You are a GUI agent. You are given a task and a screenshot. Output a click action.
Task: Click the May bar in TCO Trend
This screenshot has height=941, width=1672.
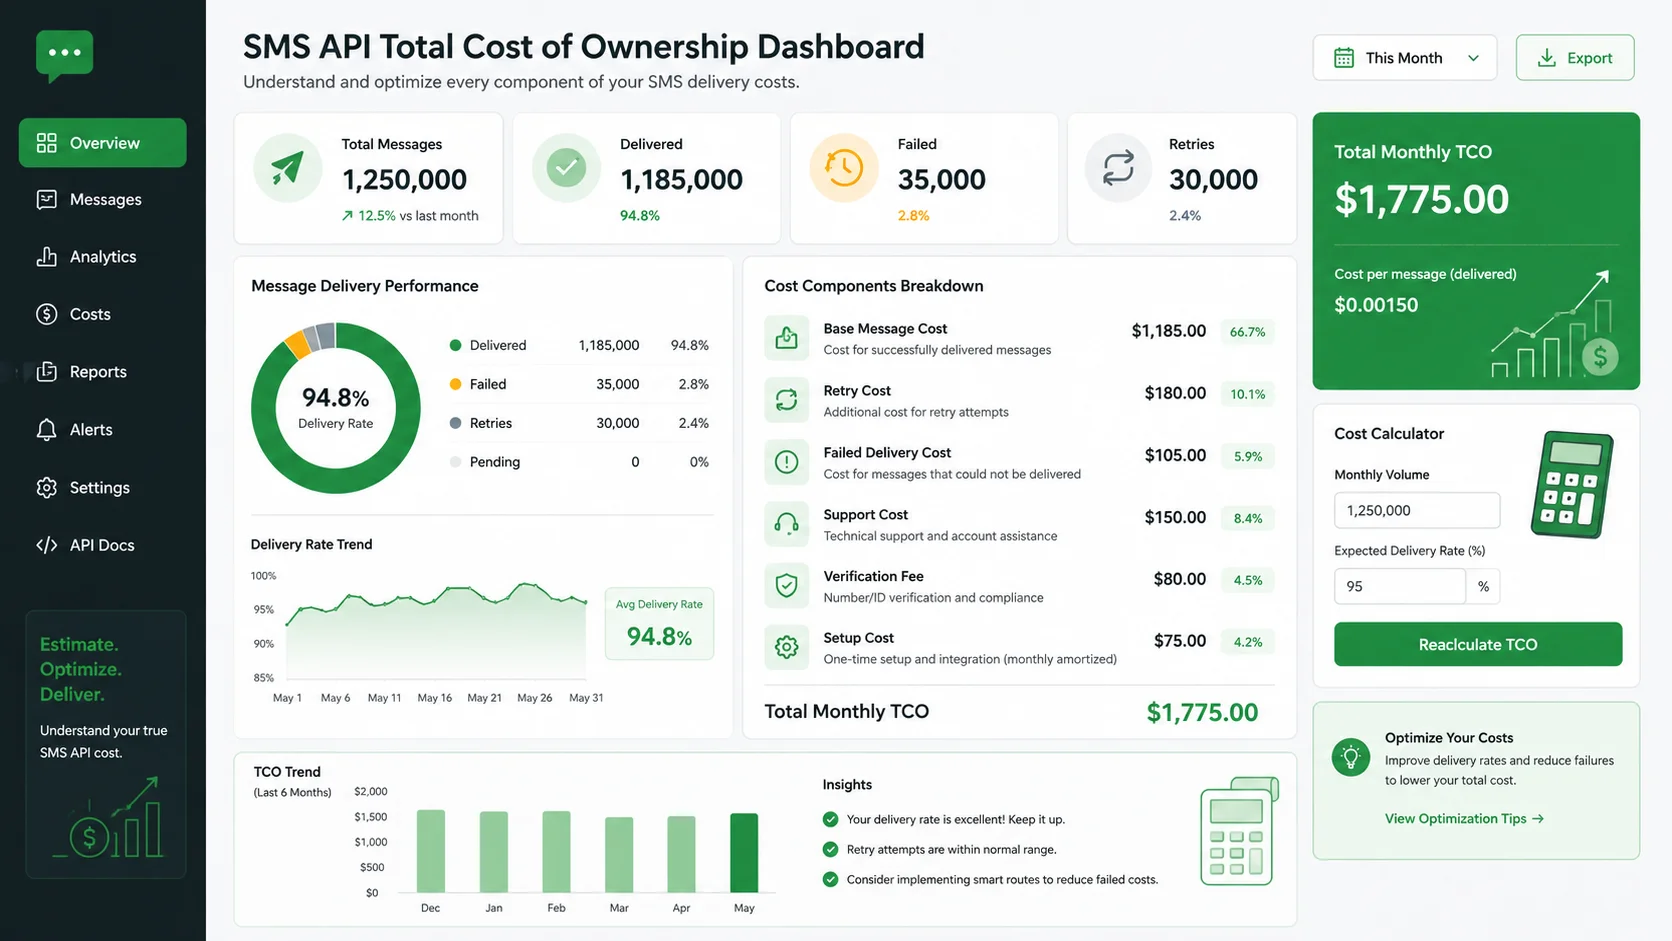(744, 853)
